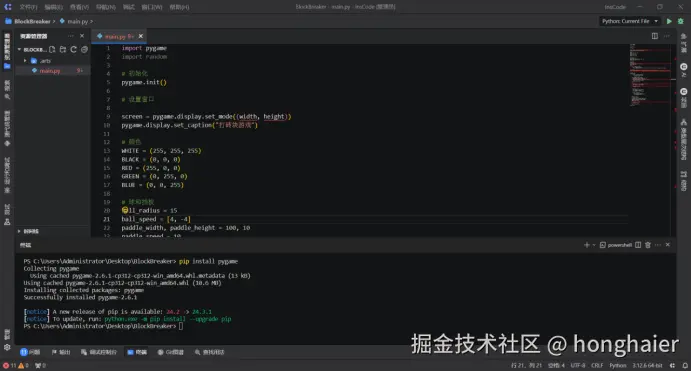Viewport: 692px width, 371px height.
Task: Switch to the main.py editor tab
Action: click(116, 37)
